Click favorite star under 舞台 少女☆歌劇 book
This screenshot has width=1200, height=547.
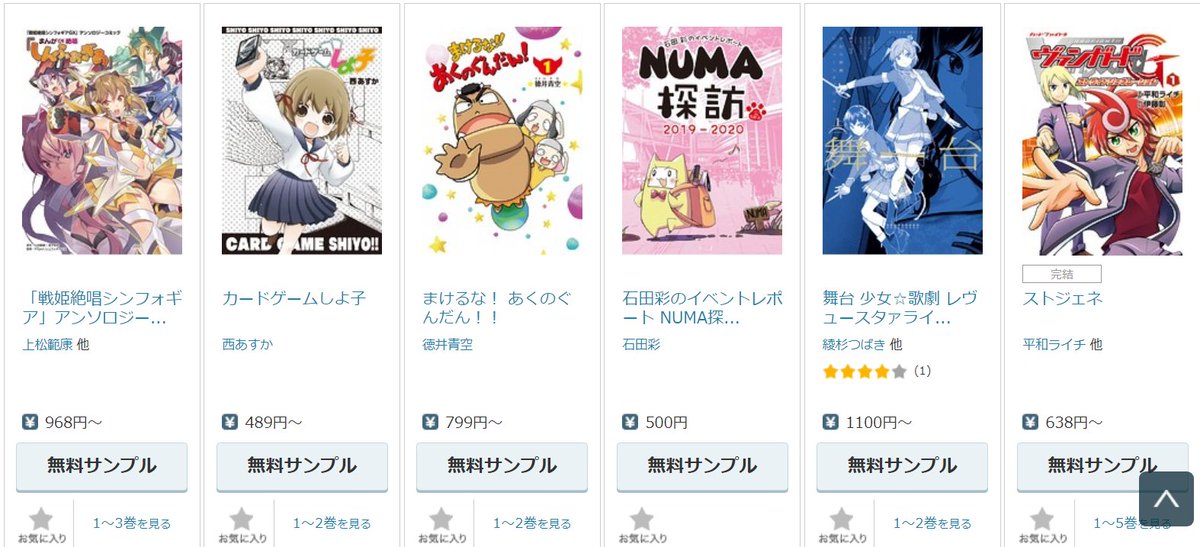[x=841, y=520]
